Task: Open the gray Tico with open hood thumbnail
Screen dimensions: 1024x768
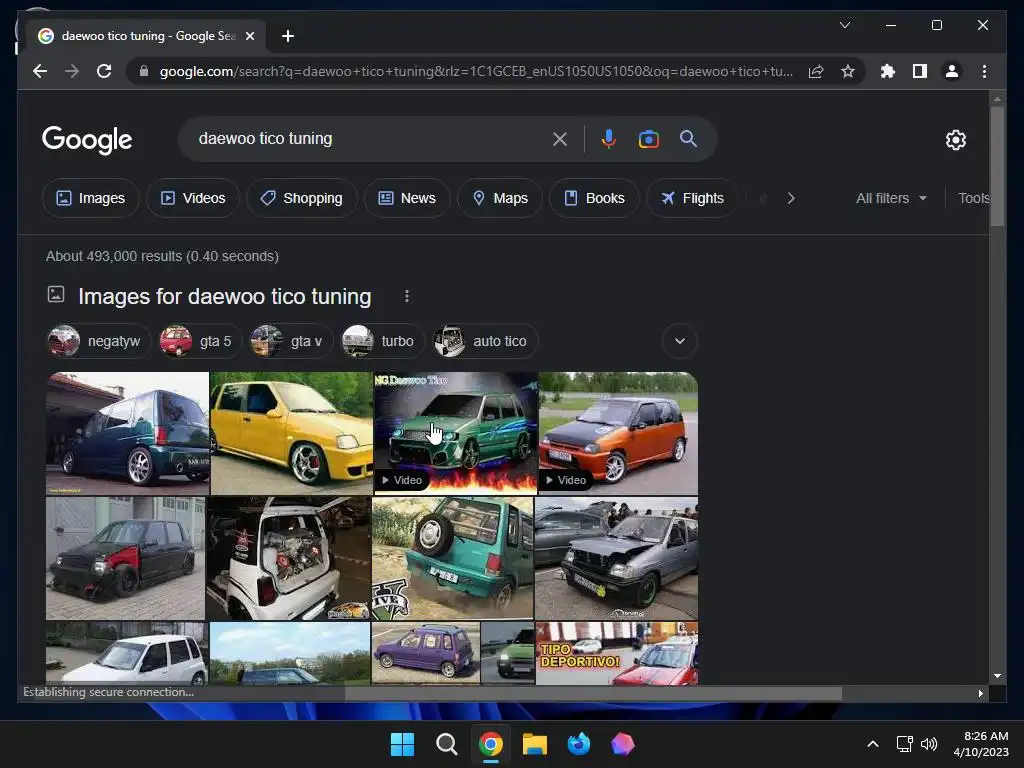Action: tap(616, 558)
